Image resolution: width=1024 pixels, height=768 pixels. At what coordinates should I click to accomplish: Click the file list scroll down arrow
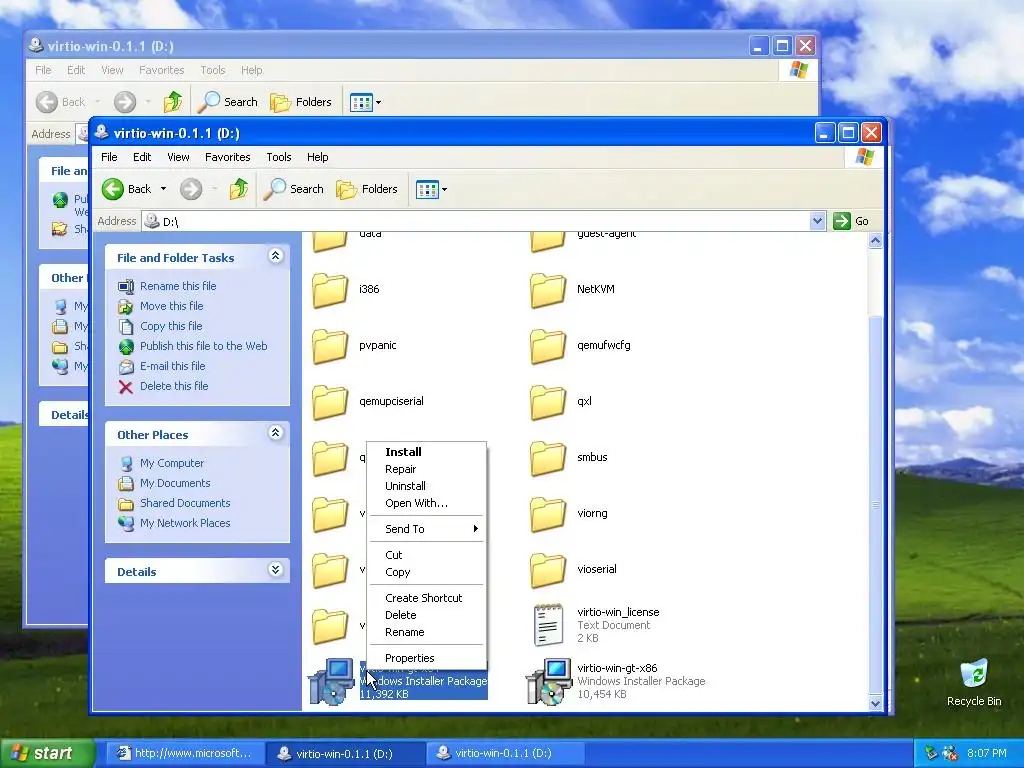(x=875, y=703)
